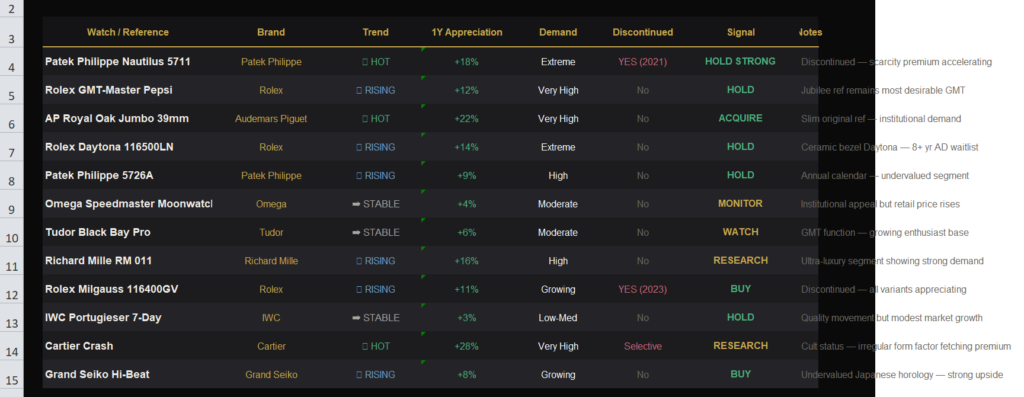Click the Audemars Piguet brand cell
The image size is (1024, 397).
point(271,119)
